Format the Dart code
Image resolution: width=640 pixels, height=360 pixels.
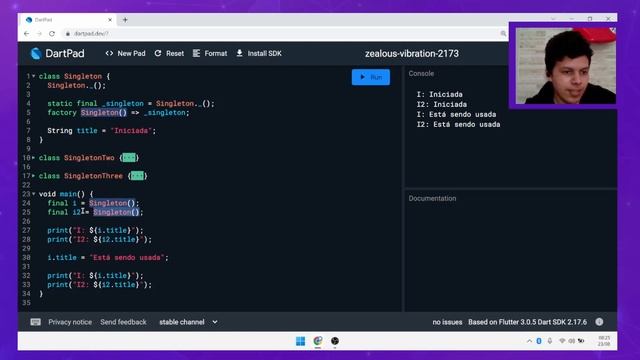[x=210, y=53]
